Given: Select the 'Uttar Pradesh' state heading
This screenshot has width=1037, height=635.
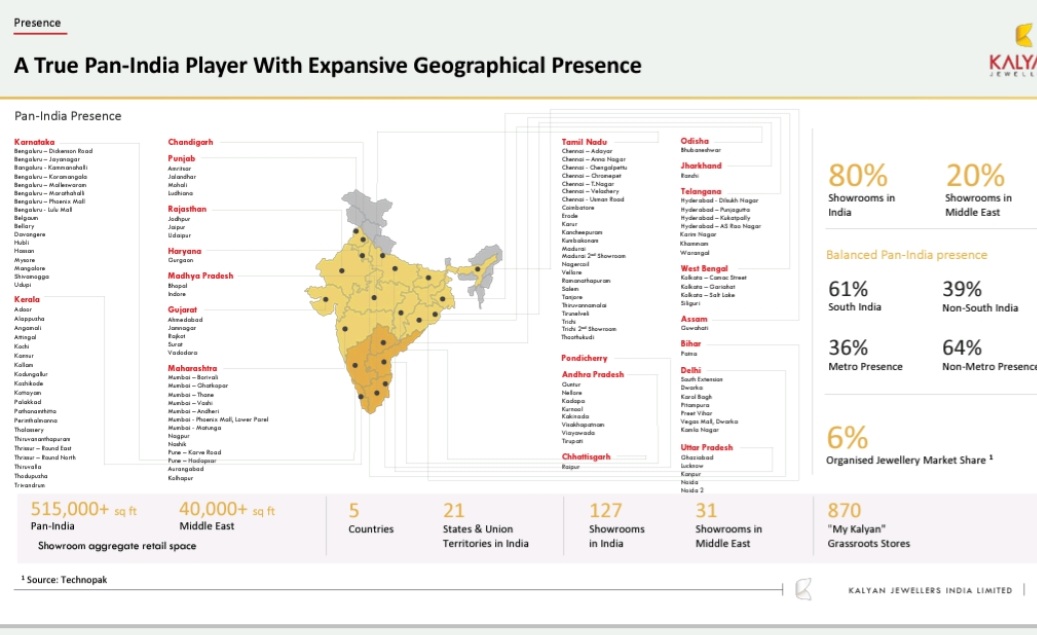Looking at the screenshot, I should pos(707,448).
